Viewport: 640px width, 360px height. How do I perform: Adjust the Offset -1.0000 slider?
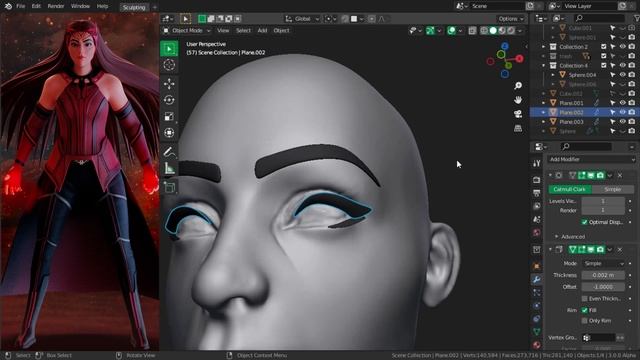[x=603, y=287]
